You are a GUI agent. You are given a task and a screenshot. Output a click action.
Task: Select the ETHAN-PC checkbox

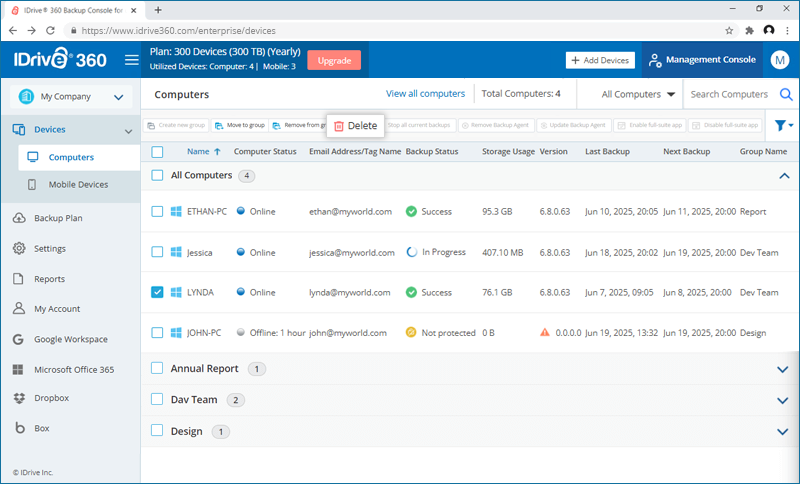(157, 212)
